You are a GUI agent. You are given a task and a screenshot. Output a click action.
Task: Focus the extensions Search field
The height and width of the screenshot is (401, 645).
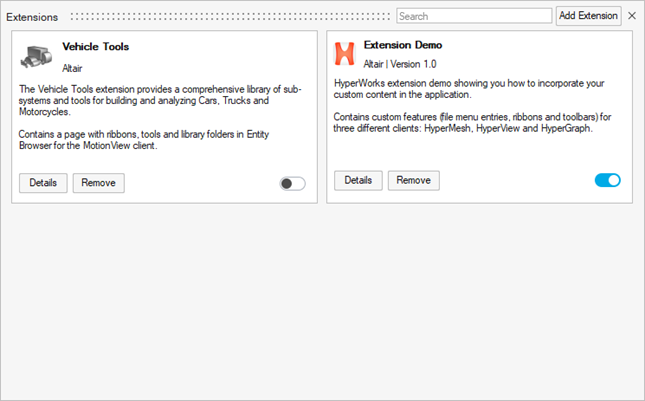(x=474, y=16)
